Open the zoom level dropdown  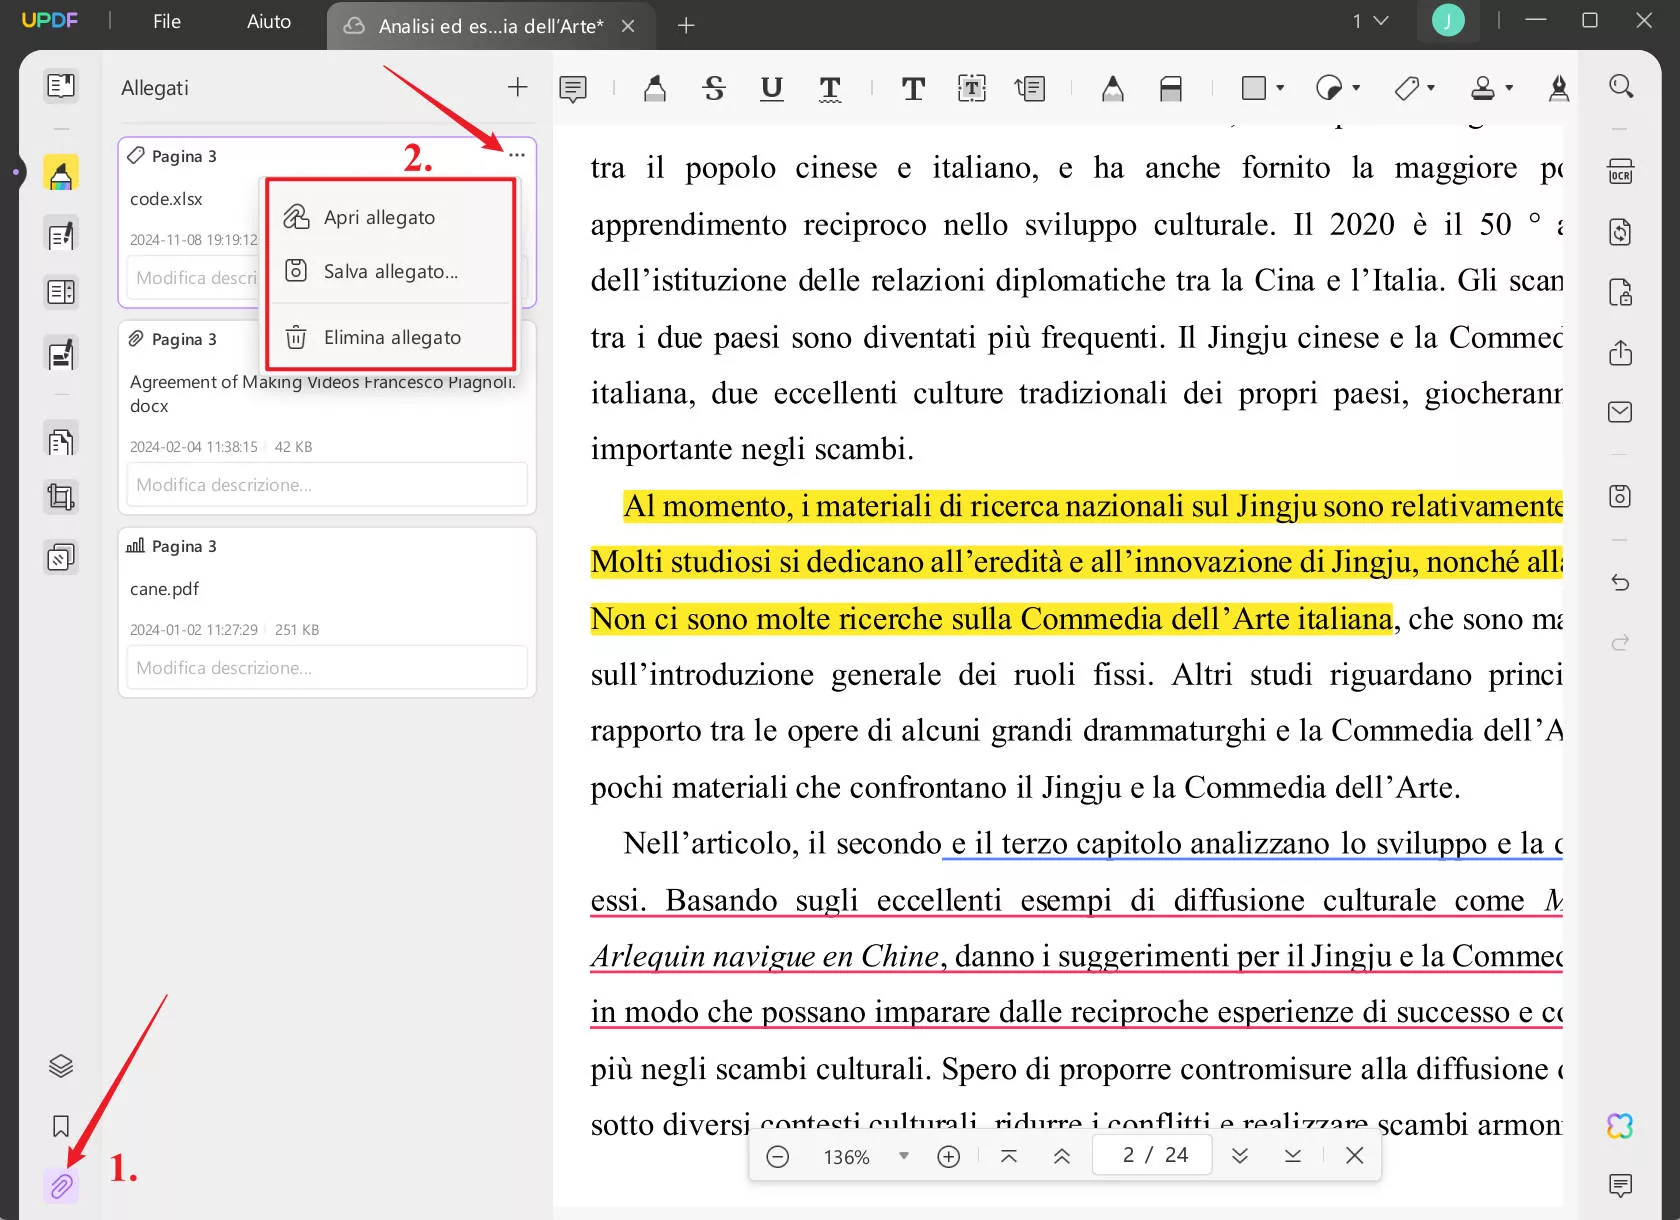(904, 1156)
